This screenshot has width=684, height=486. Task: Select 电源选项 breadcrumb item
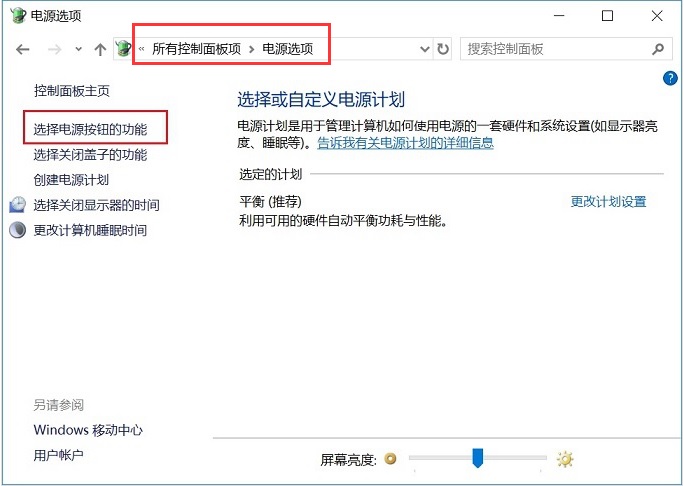tap(289, 48)
